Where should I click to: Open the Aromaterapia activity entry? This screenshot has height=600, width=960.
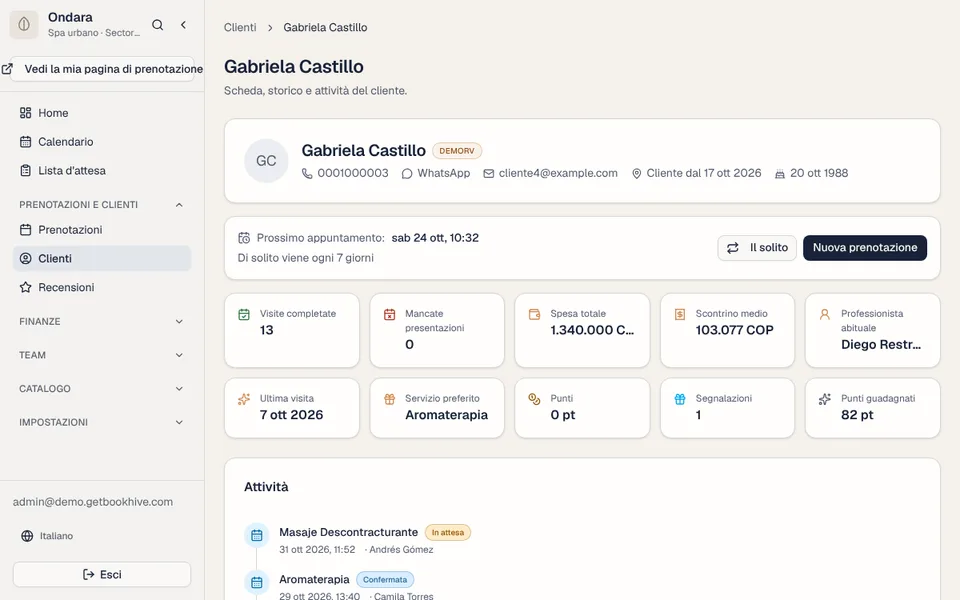[314, 579]
